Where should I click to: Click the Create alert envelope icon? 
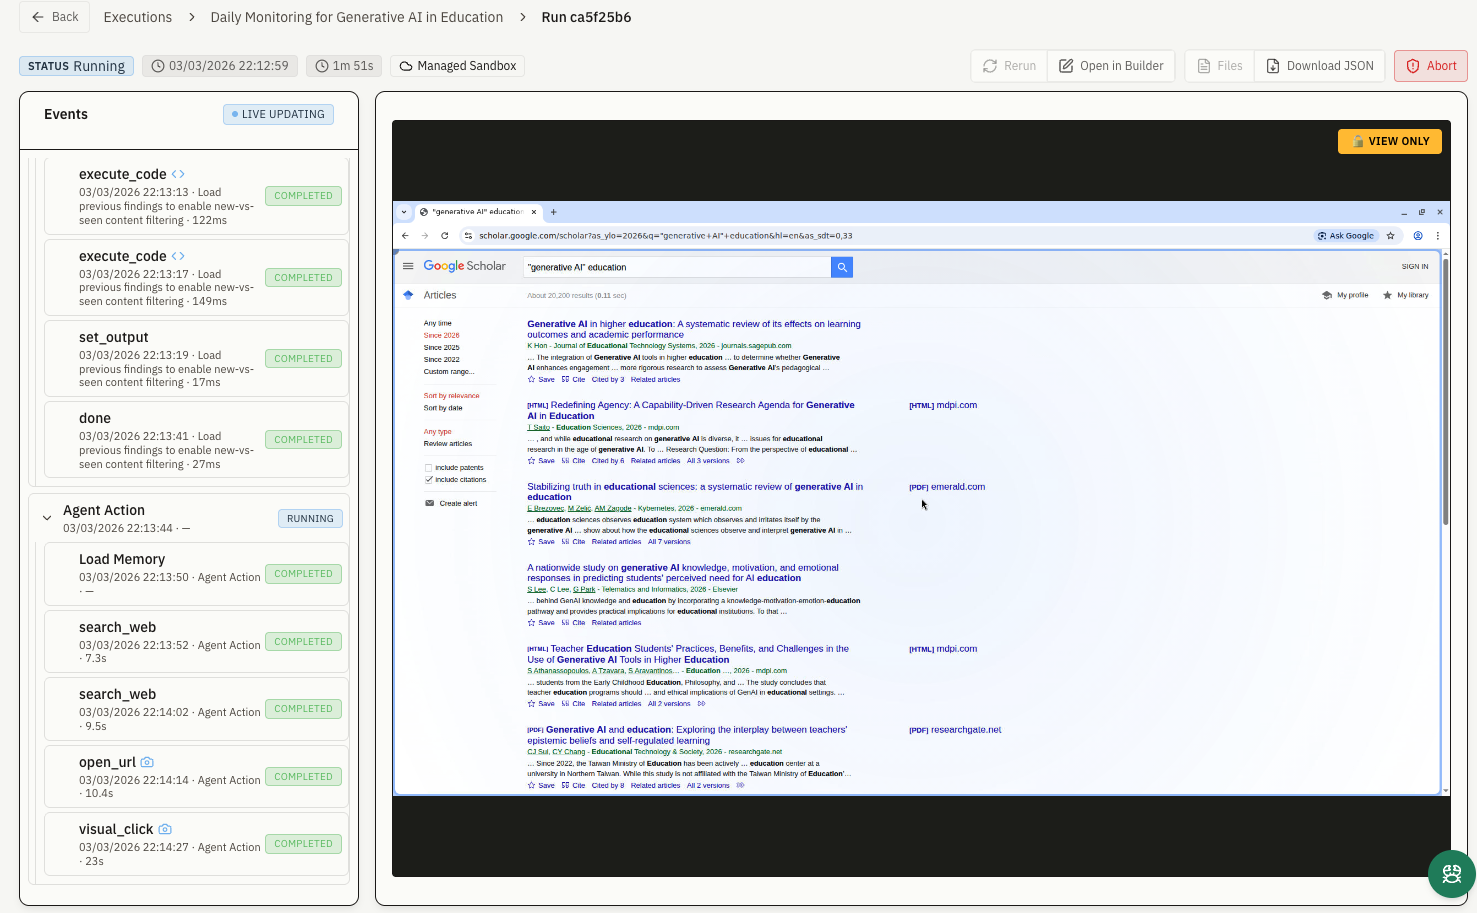pyautogui.click(x=430, y=503)
